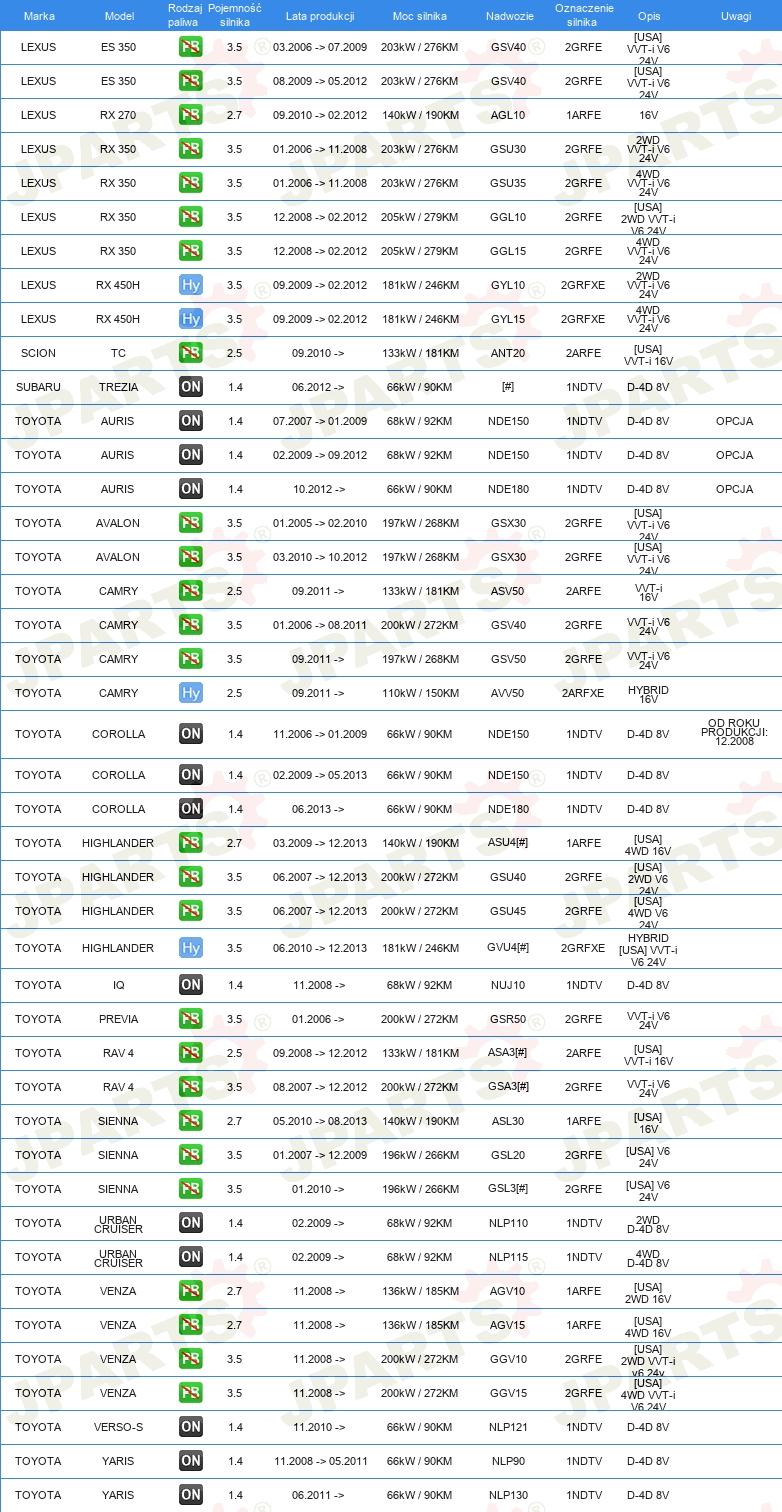
Task: Click the Hy hybrid icon in the Highlander GVU4 row
Action: click(x=191, y=948)
